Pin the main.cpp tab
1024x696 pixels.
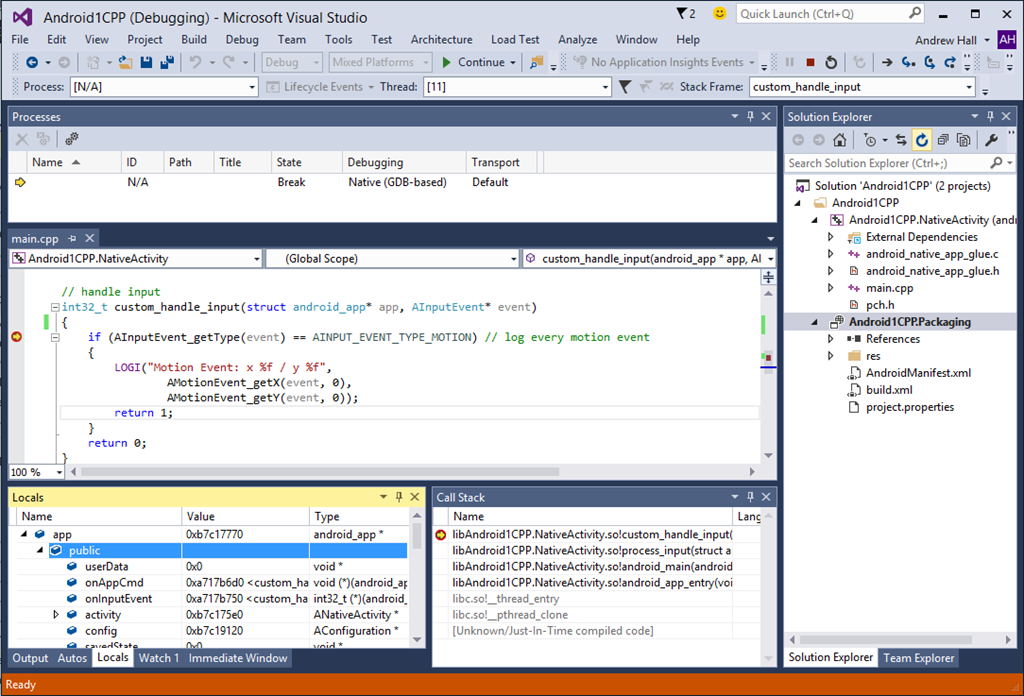tap(72, 238)
